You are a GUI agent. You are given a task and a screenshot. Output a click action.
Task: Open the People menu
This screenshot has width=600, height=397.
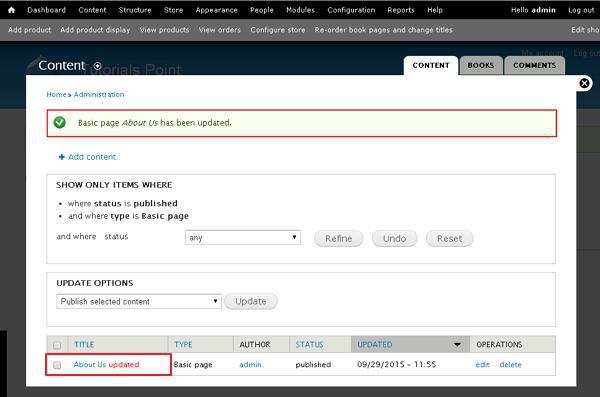coord(262,10)
